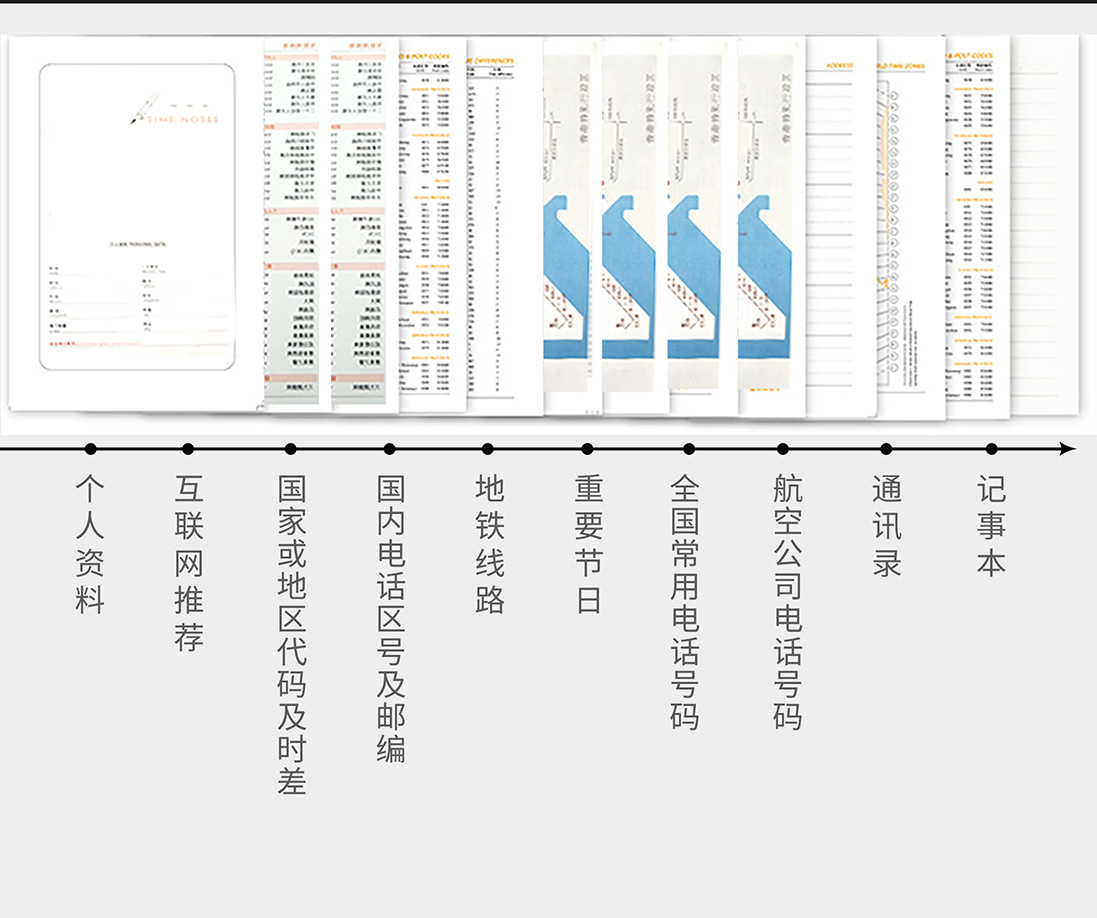Click the arrowhead at the timeline's end

click(1068, 449)
